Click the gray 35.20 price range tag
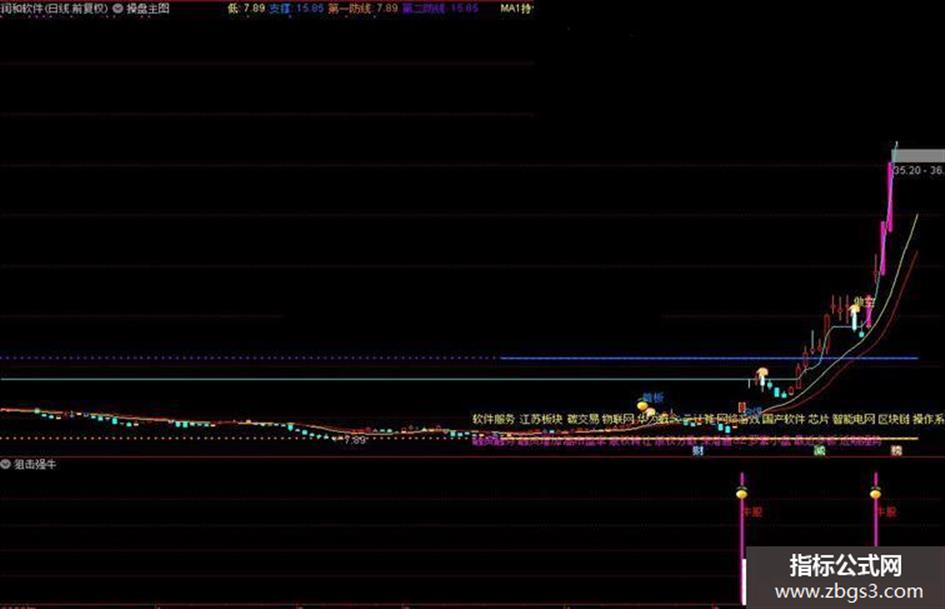This screenshot has width=945, height=609. (918, 156)
